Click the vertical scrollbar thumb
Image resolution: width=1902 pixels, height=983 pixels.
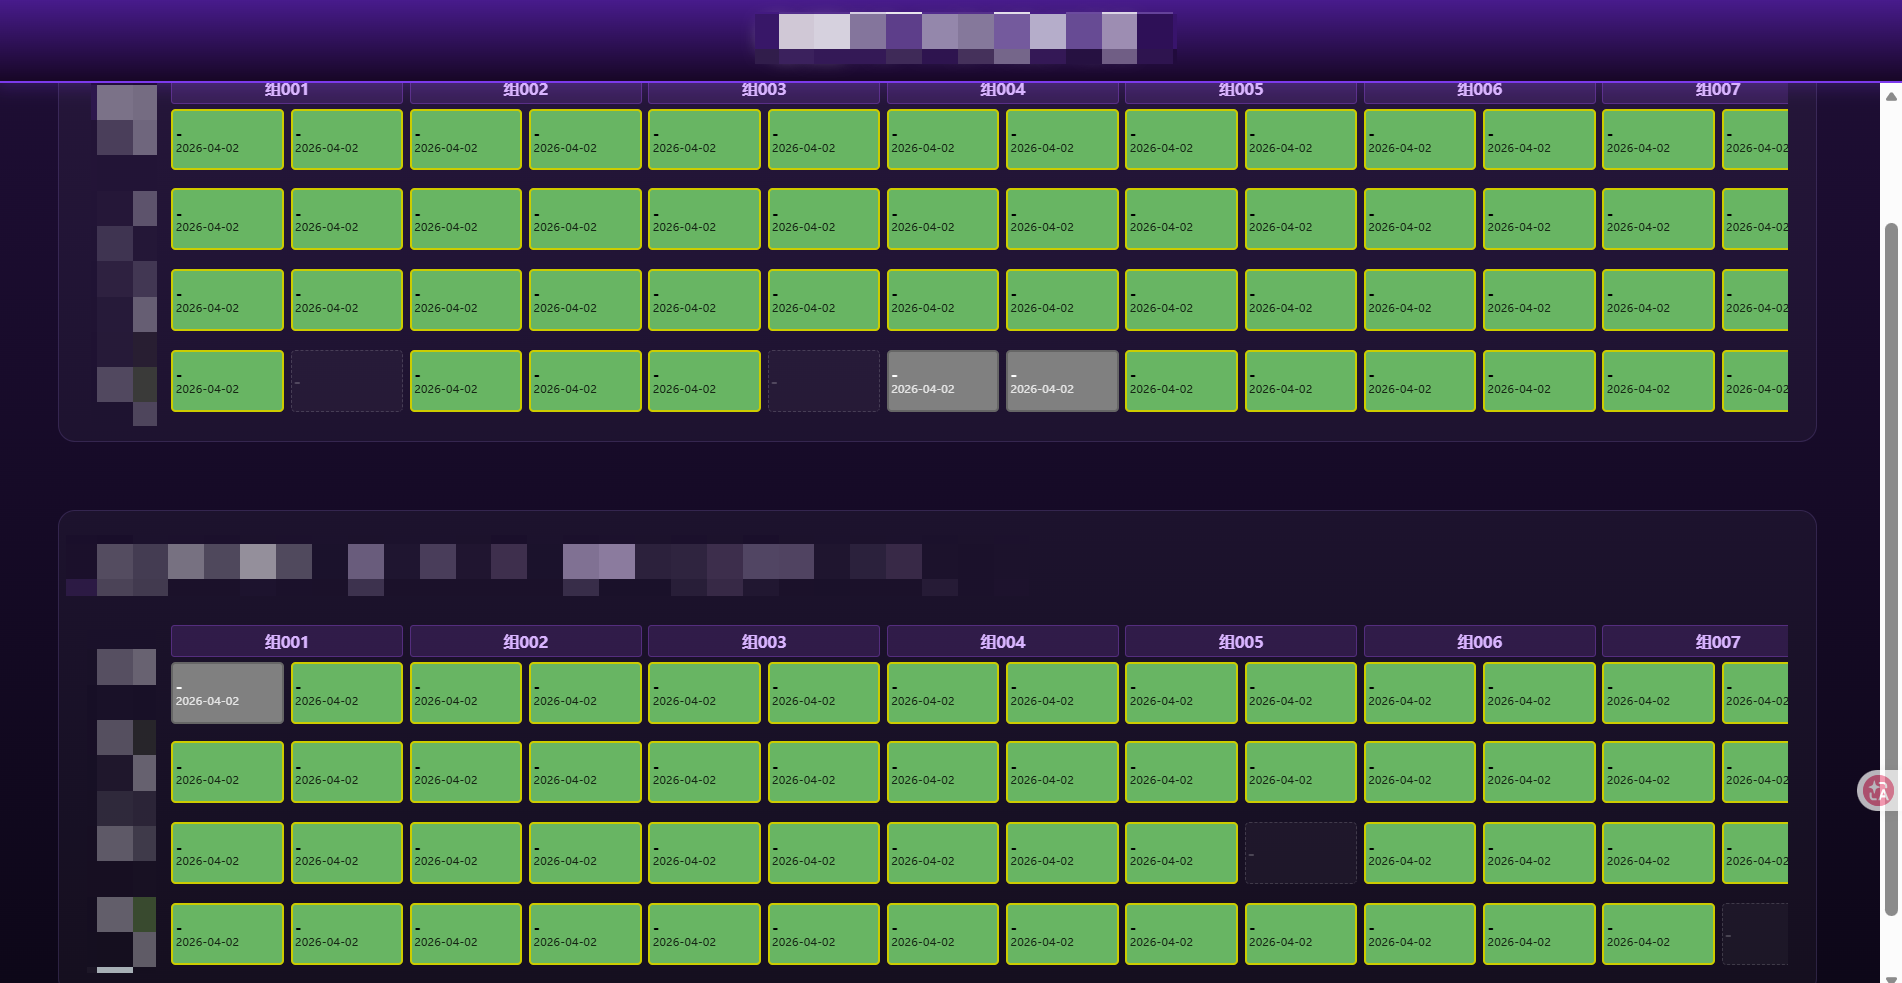pos(1891,568)
